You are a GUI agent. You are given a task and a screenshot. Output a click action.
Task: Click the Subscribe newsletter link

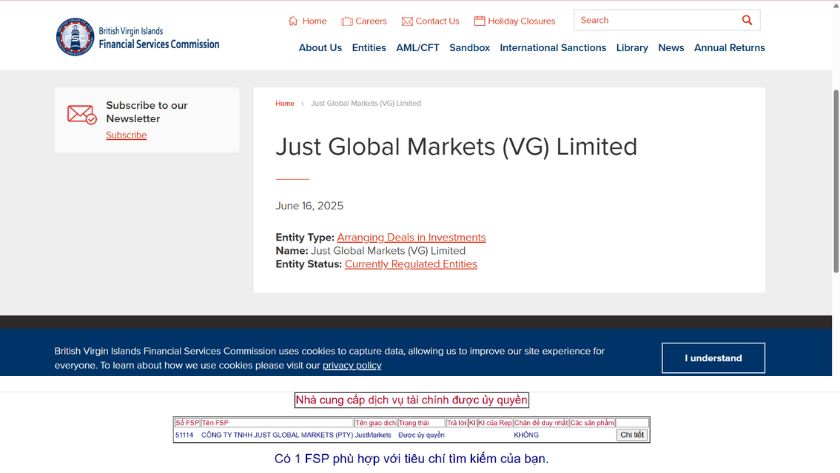click(x=126, y=135)
